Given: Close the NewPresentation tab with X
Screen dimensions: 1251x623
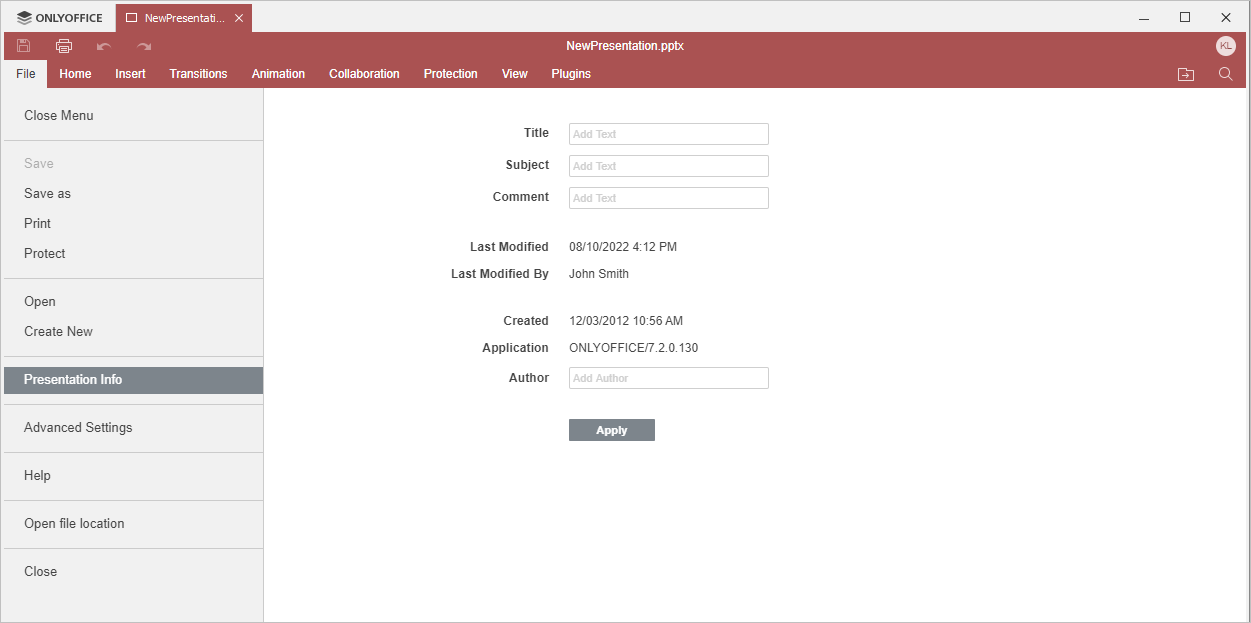Looking at the screenshot, I should (239, 18).
